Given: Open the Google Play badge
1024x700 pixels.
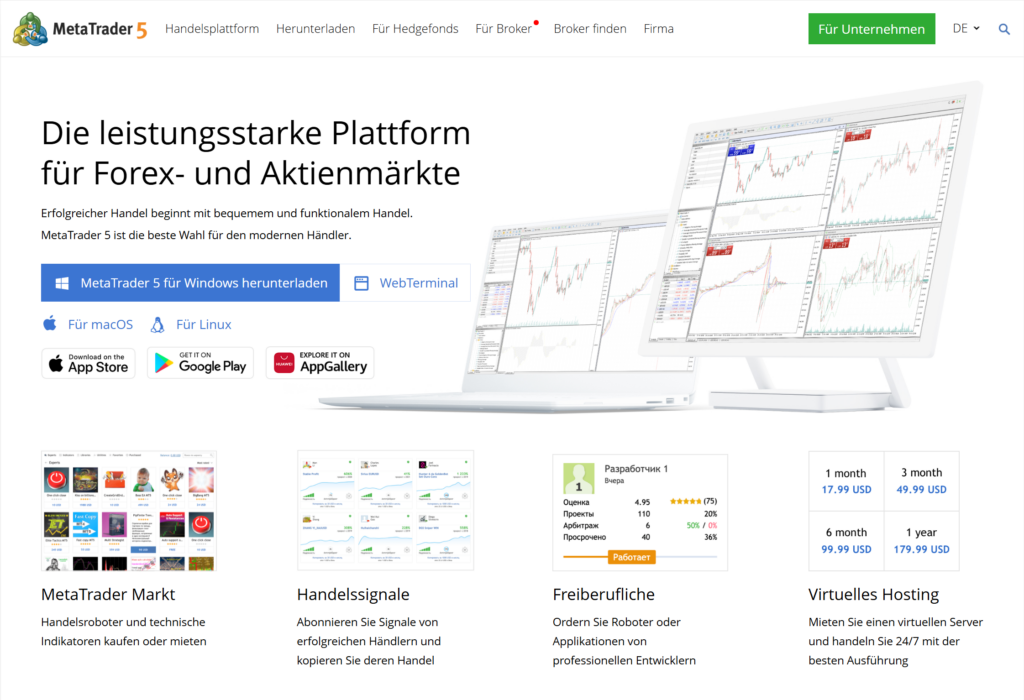Looking at the screenshot, I should [200, 363].
